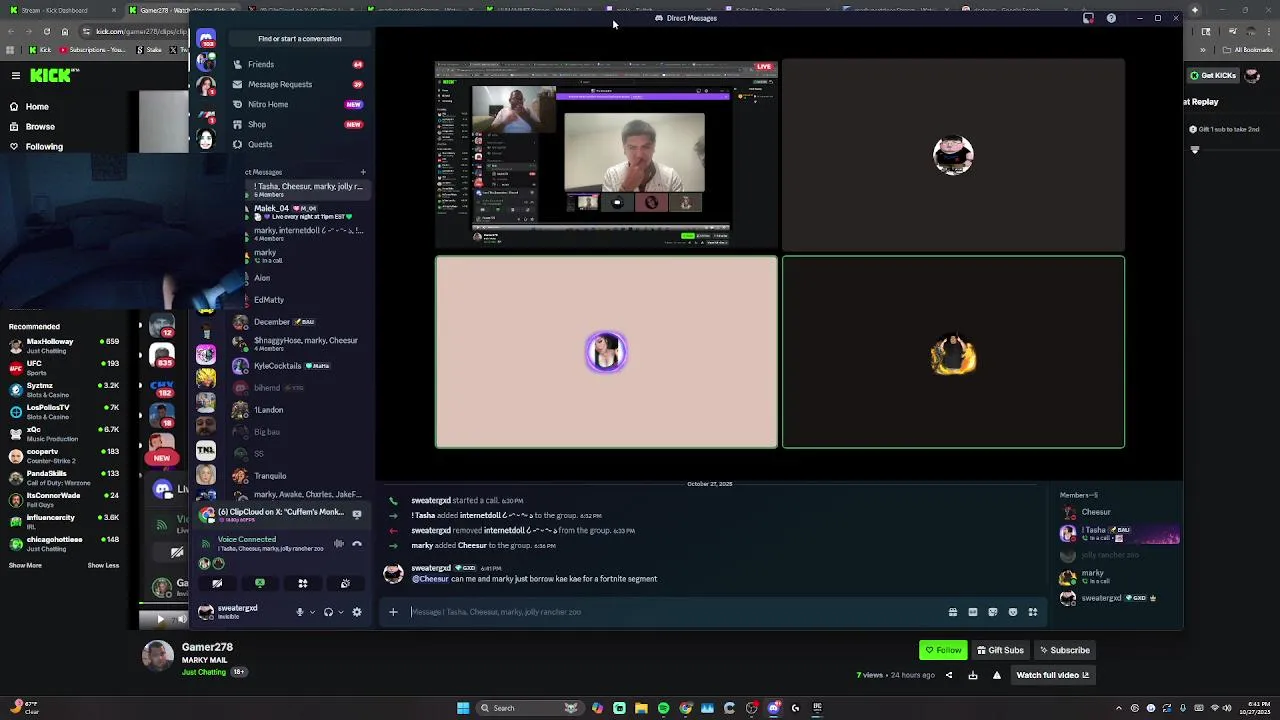Image resolution: width=1280 pixels, height=720 pixels.
Task: Stop watching ClipCloud stream icon
Action: point(357,514)
